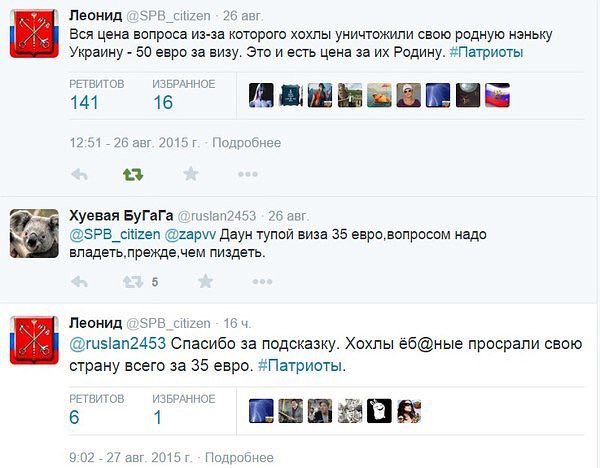This screenshot has width=600, height=468.
Task: View the 141 retweets list
Action: (x=85, y=102)
